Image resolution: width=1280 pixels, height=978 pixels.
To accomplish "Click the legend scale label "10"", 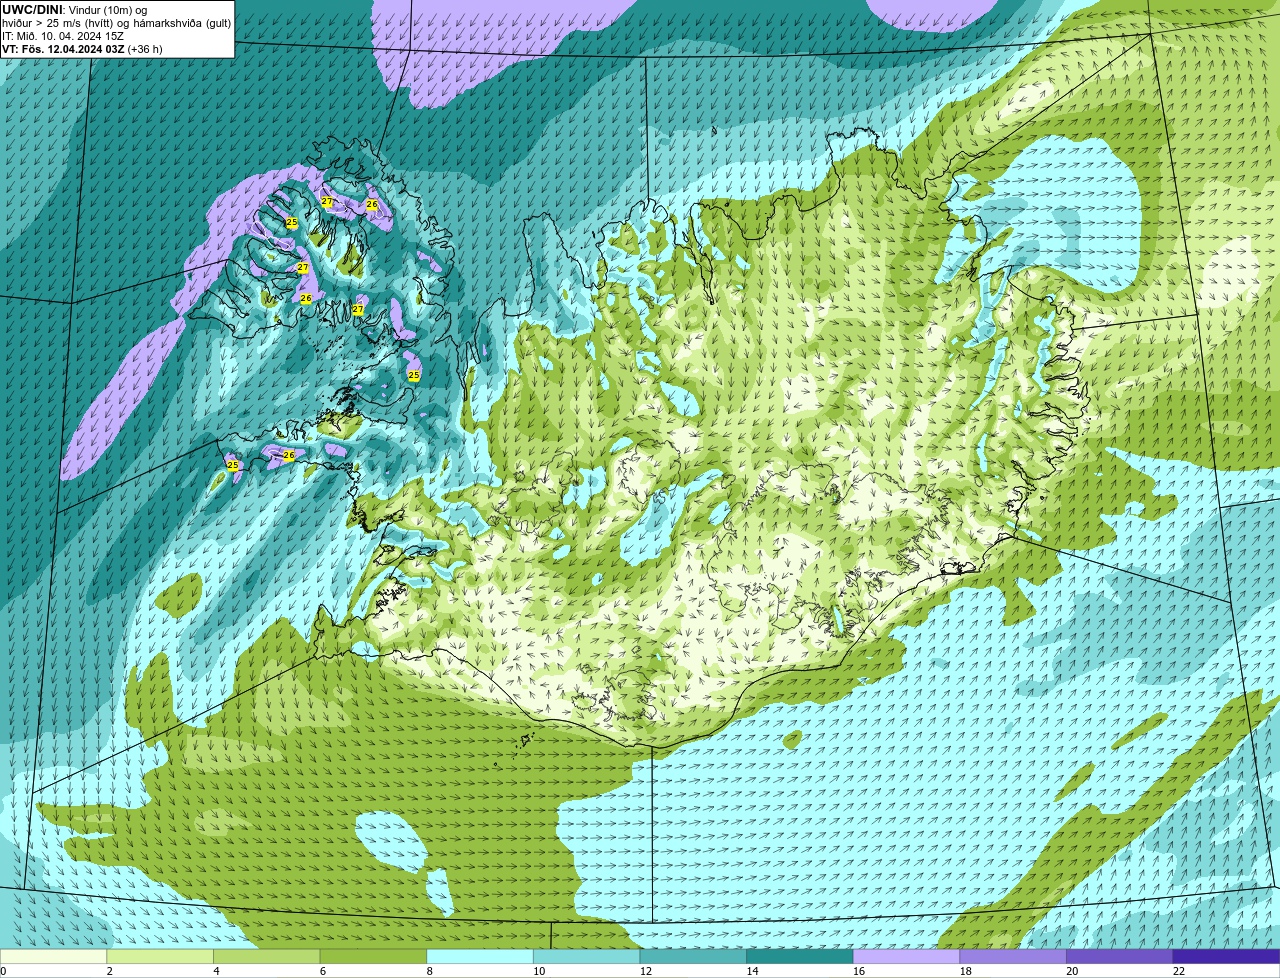I will [x=539, y=971].
